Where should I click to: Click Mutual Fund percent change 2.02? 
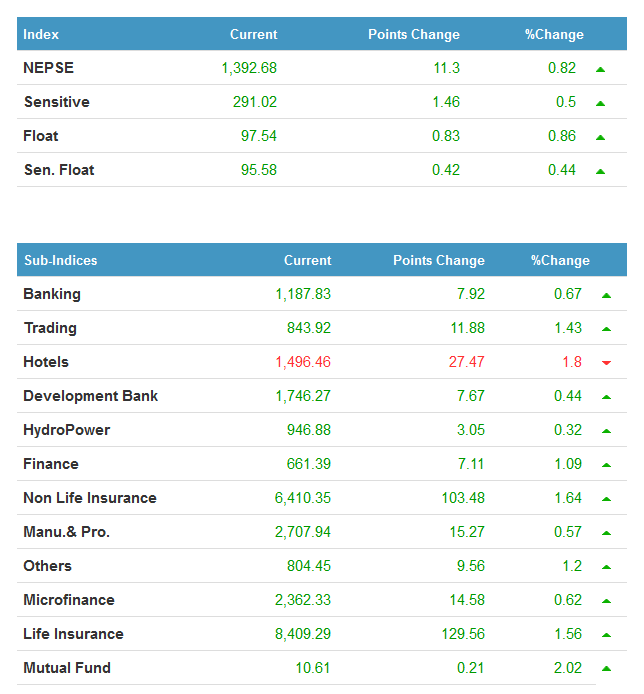pyautogui.click(x=568, y=668)
